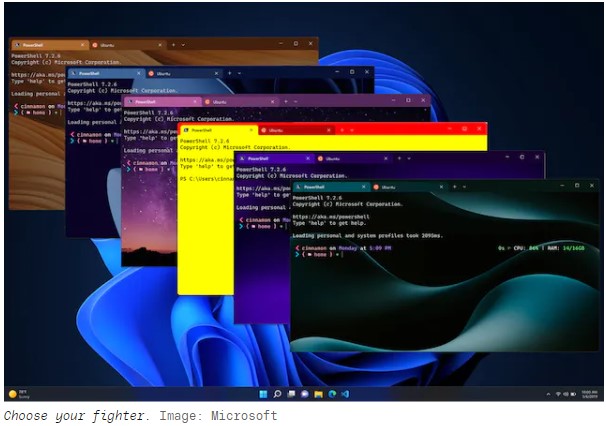
Task: Select the PowerShell tab in the wood-themed window
Action: point(49,45)
